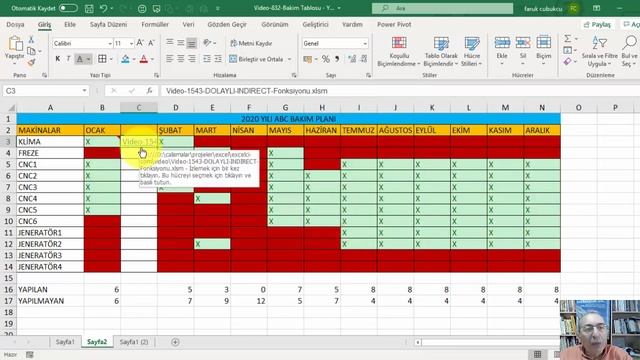
Task: Click the title cell 2020 YILI ABC BAKIM PLANI
Action: coord(289,119)
